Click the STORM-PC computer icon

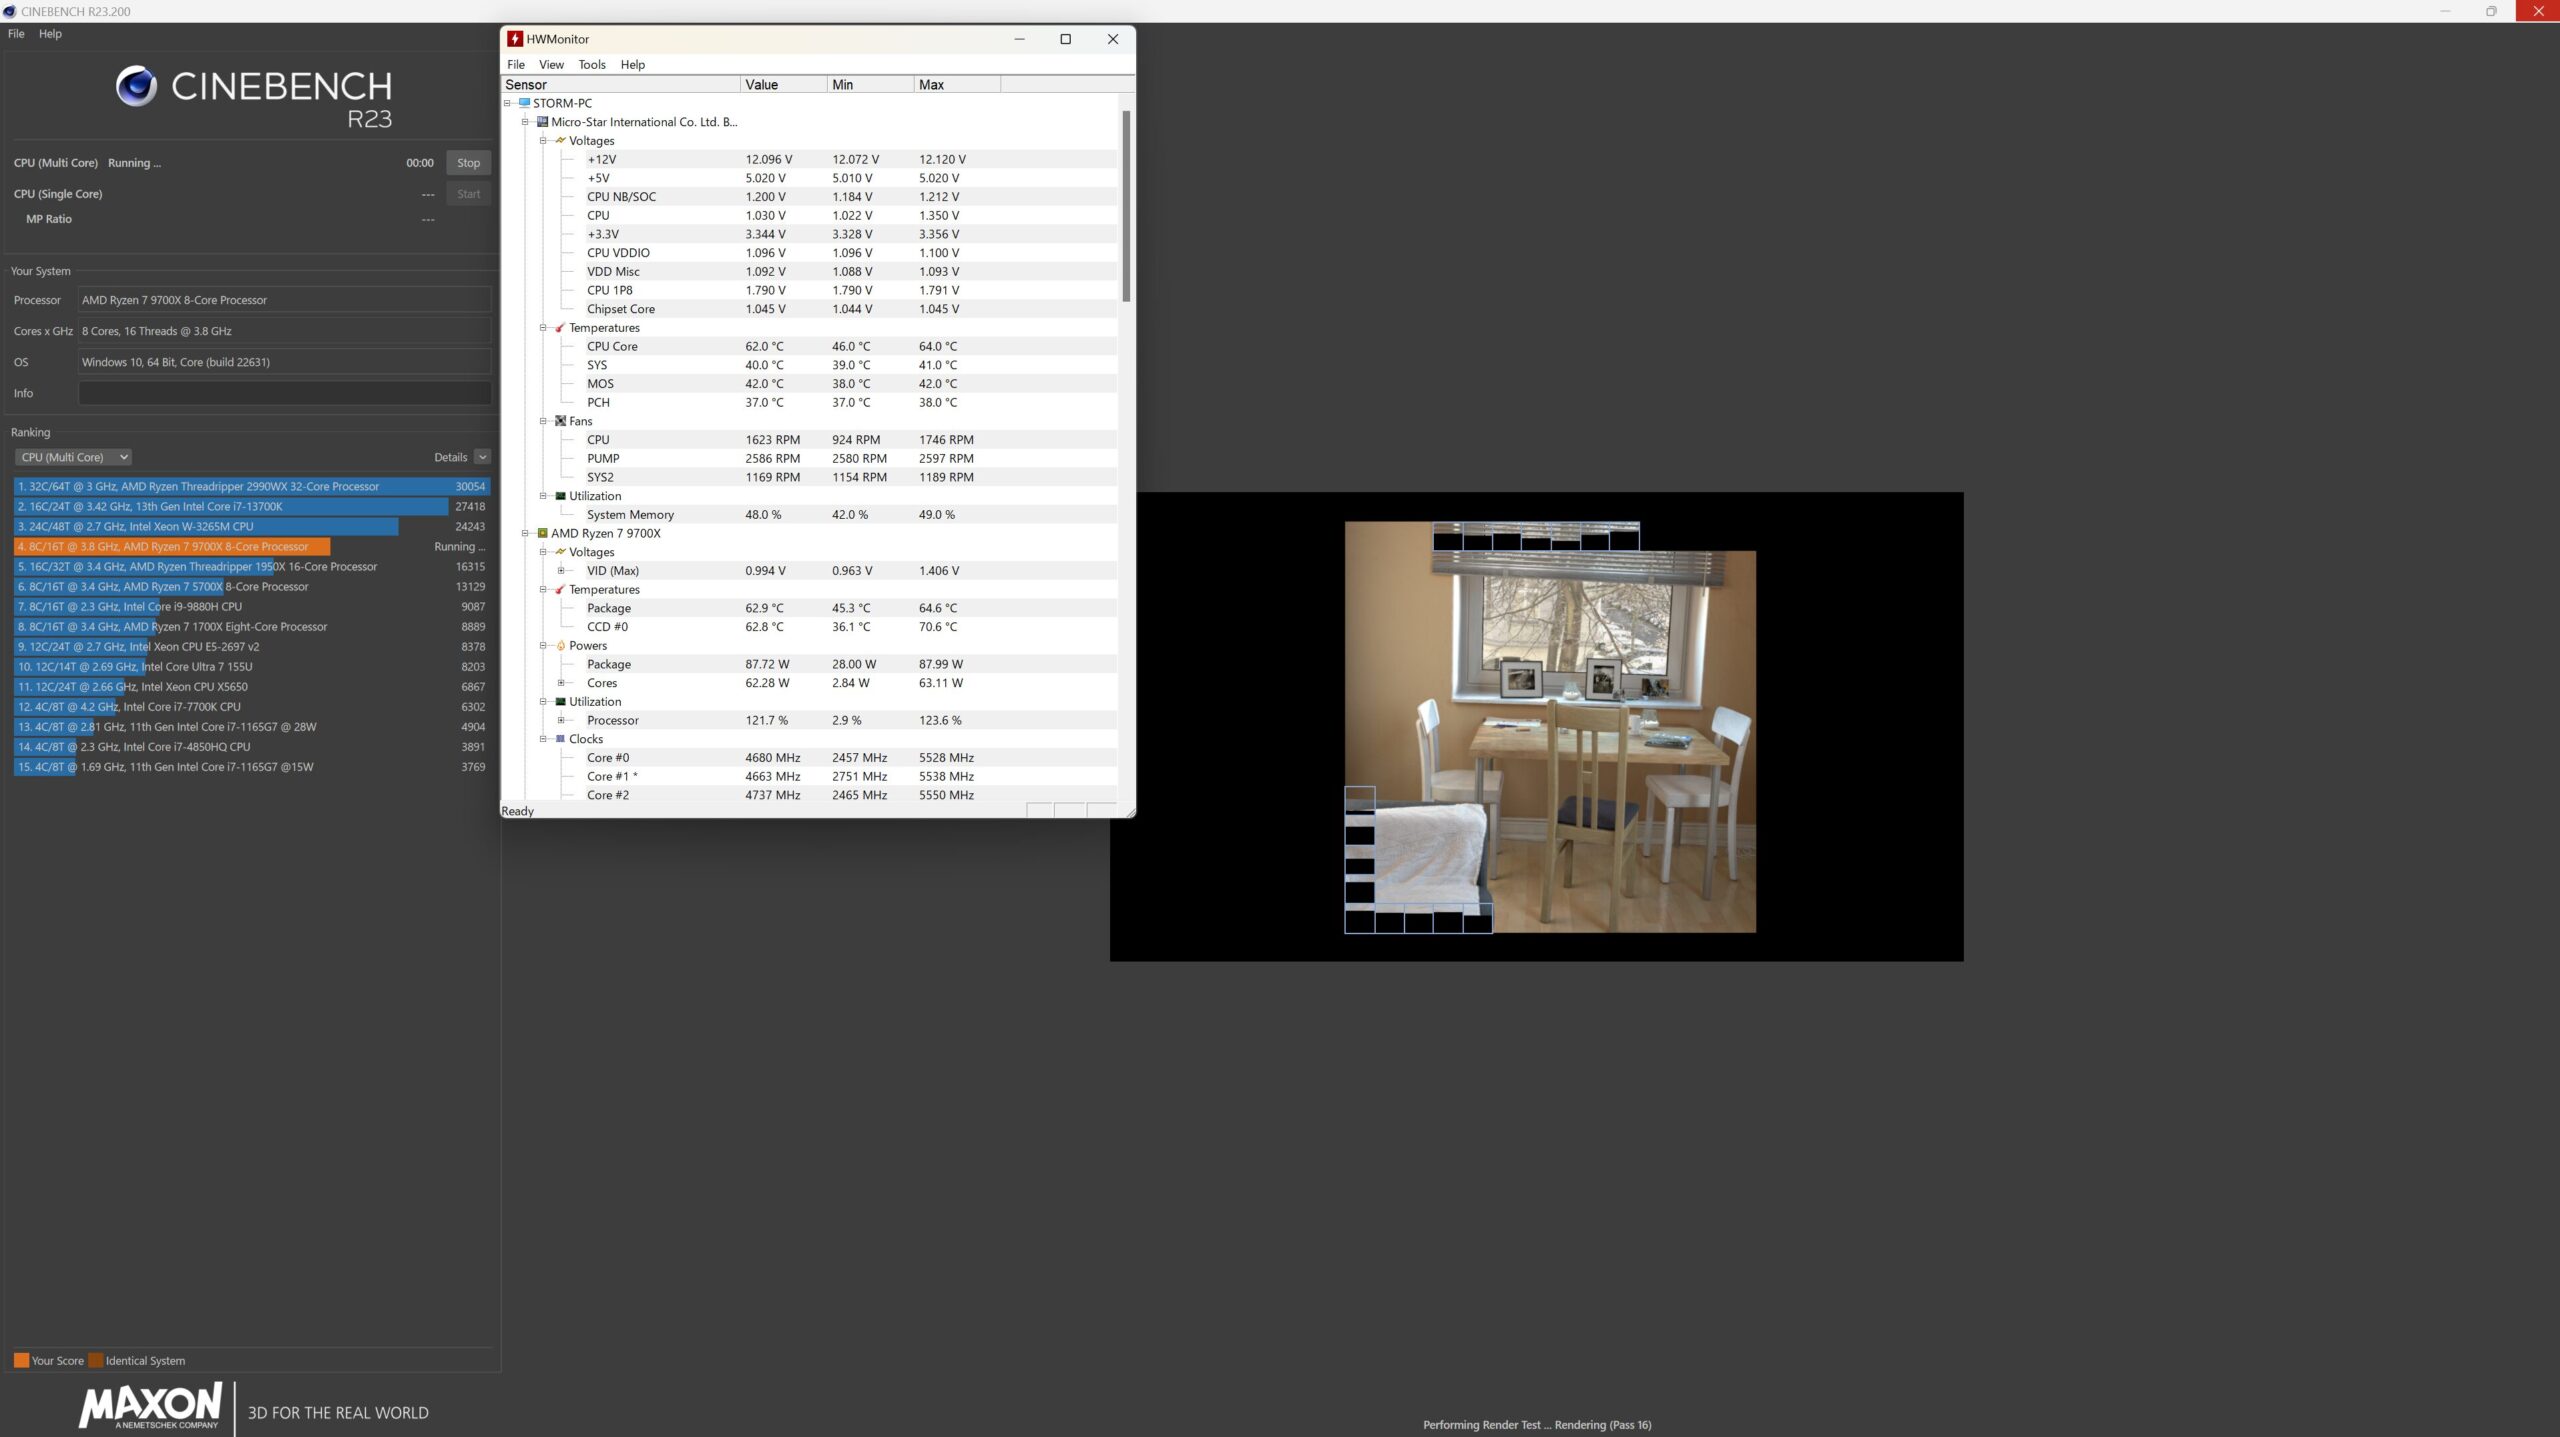524,103
